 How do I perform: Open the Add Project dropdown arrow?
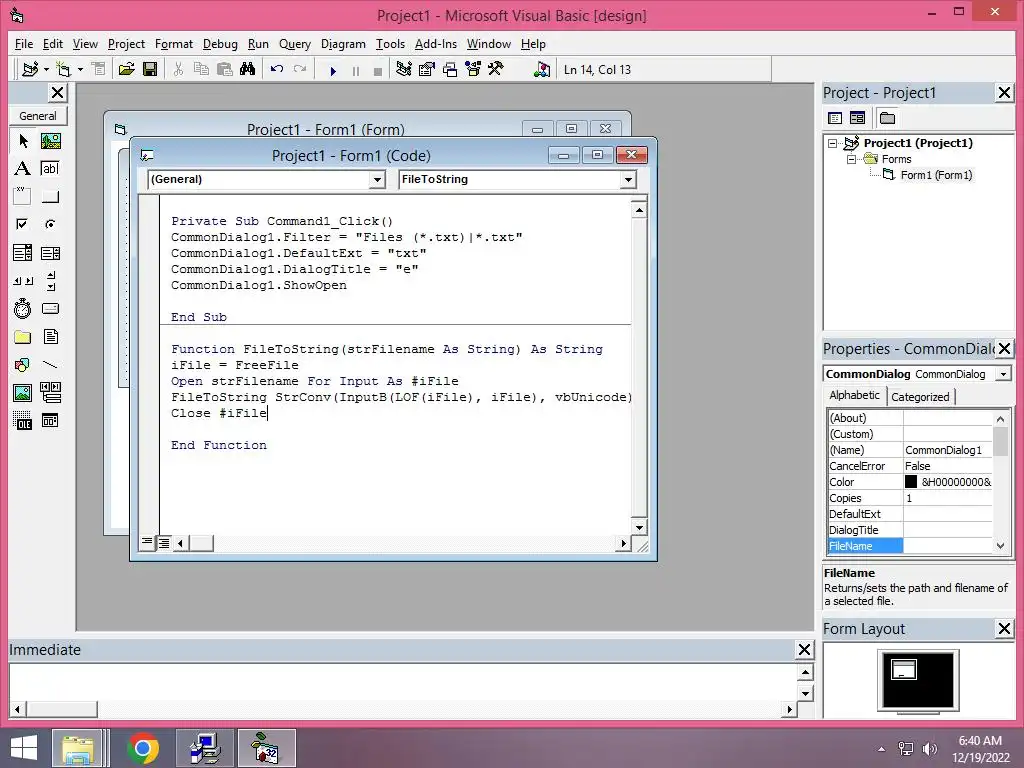46,69
